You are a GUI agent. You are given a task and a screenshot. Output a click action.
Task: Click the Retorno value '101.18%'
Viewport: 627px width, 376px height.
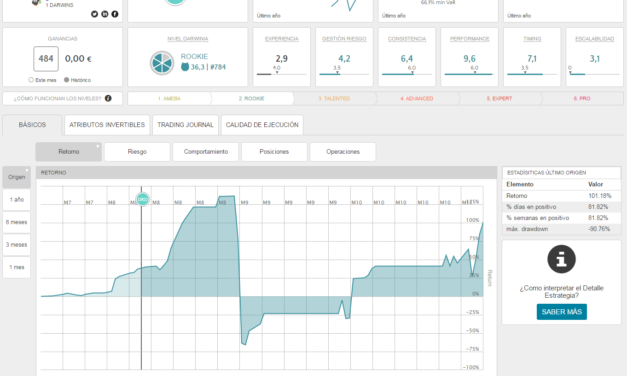599,196
